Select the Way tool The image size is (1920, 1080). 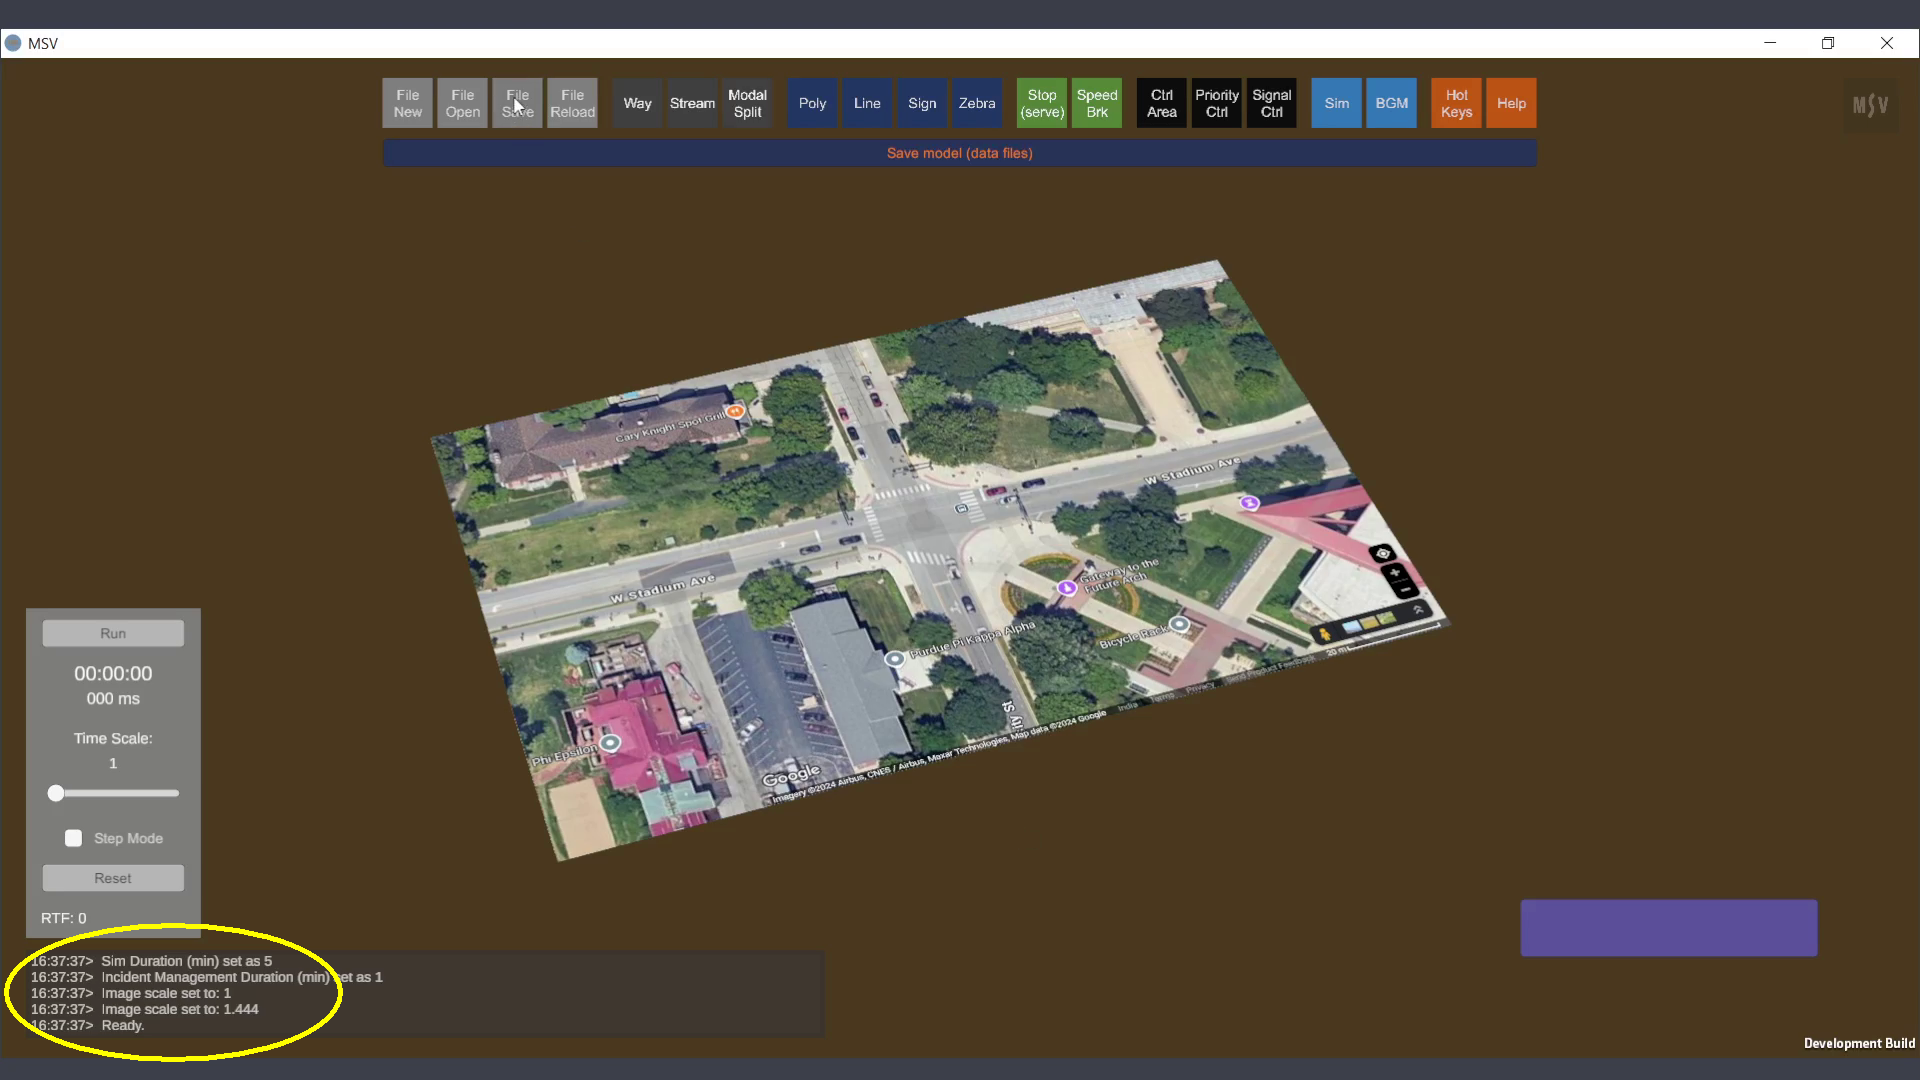coord(637,103)
